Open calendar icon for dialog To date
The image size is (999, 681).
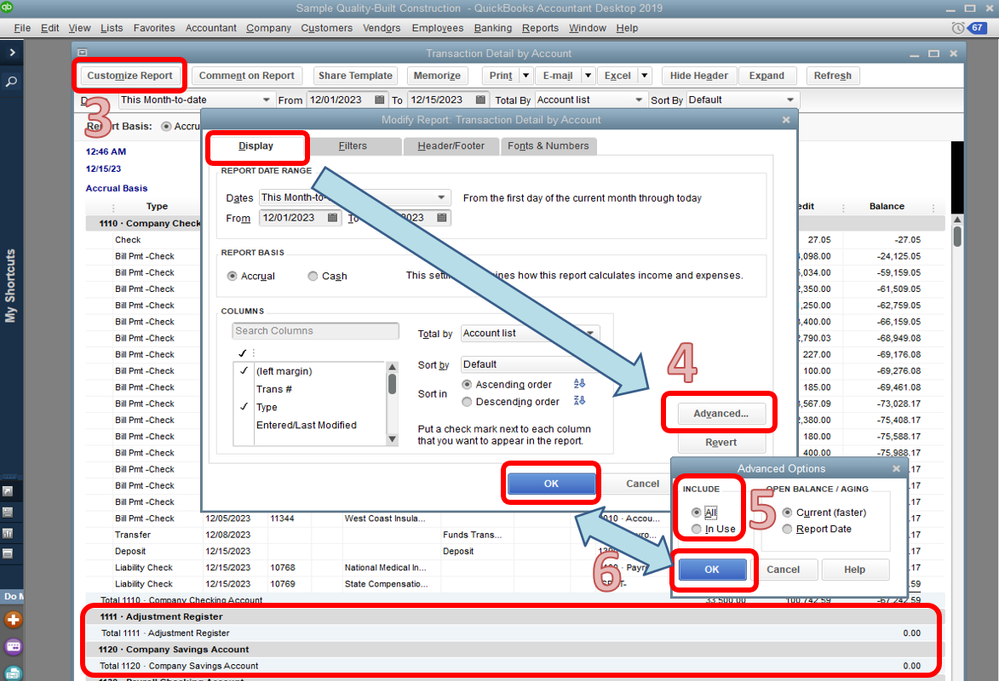tap(442, 218)
